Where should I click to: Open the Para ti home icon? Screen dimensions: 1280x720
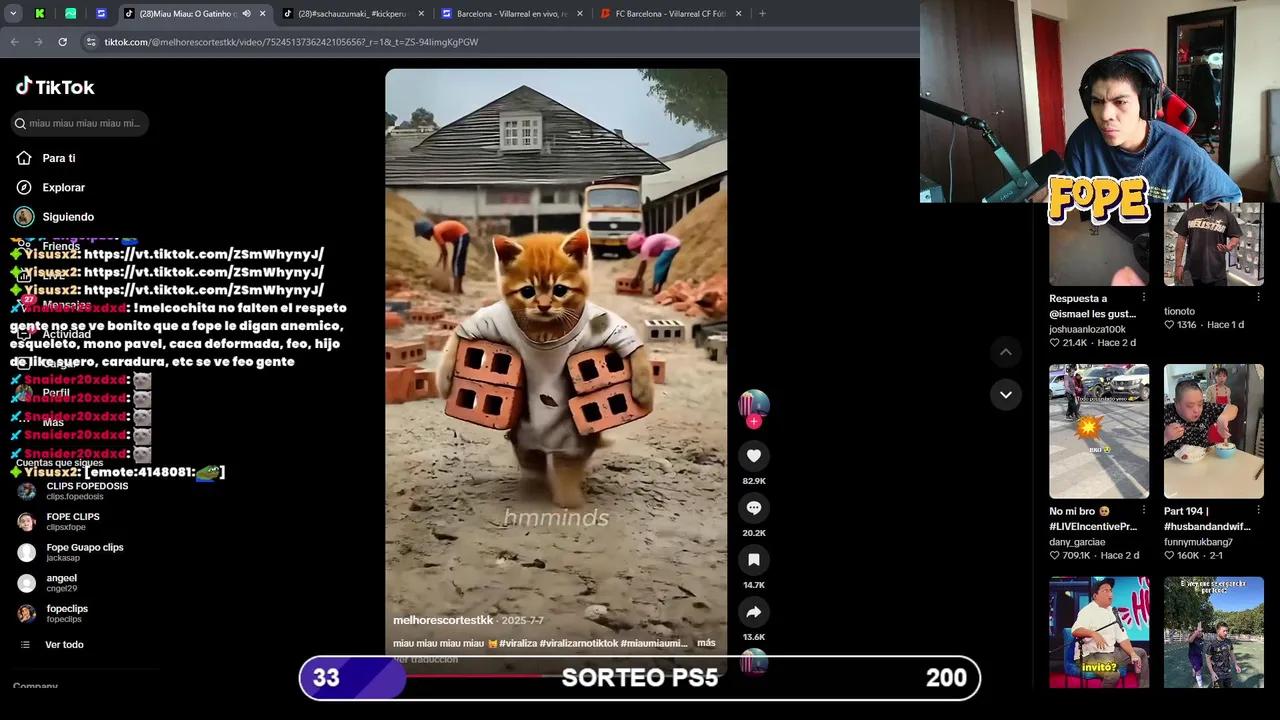[24, 158]
